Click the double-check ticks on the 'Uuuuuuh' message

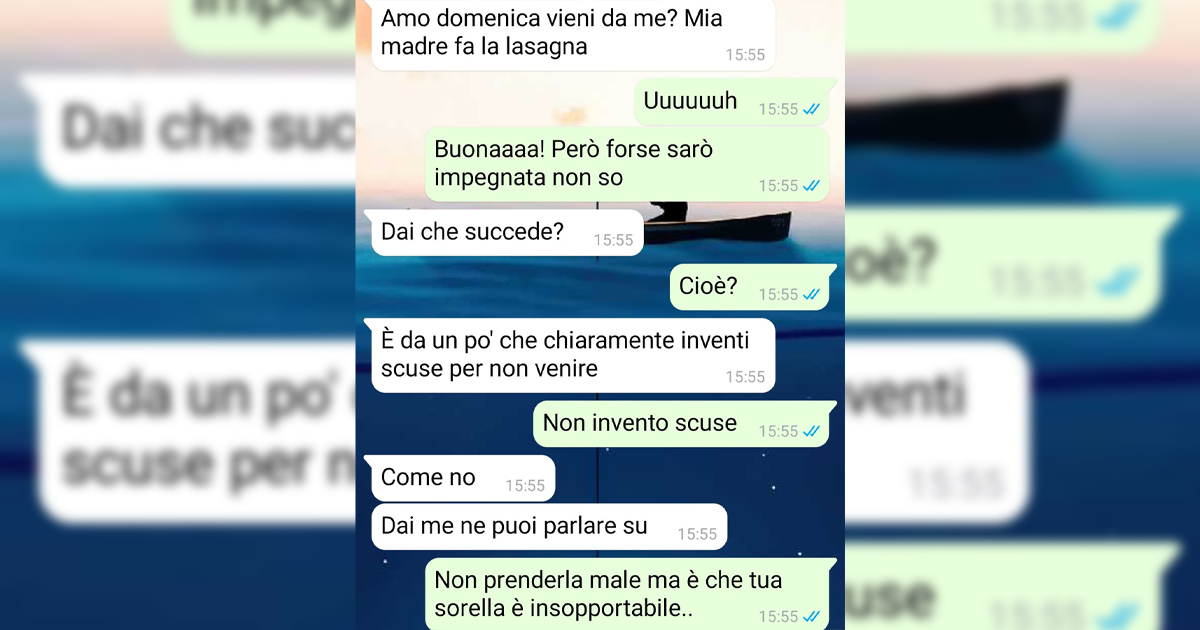pos(811,109)
